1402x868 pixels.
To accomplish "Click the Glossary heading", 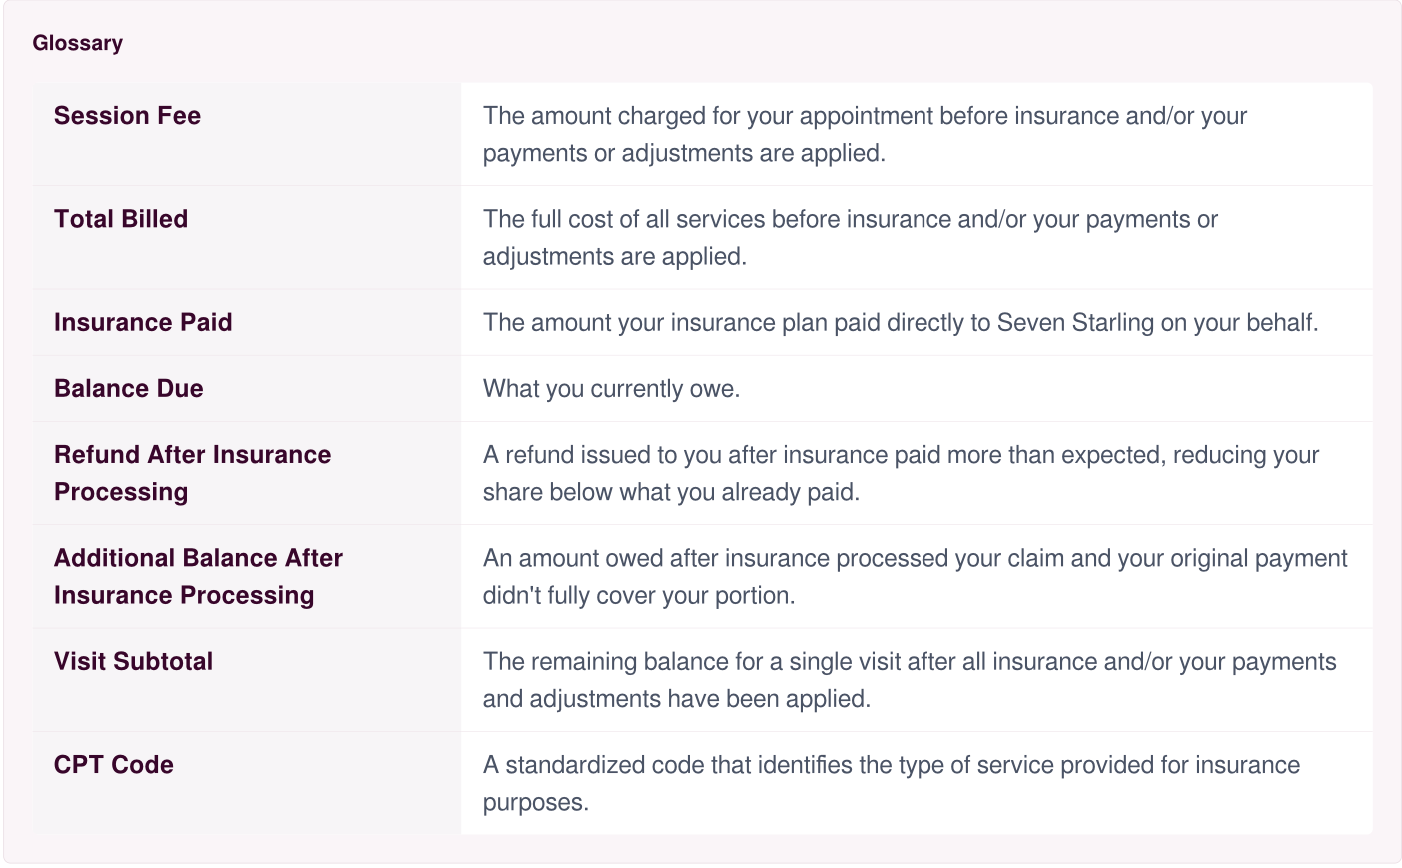I will [x=77, y=43].
